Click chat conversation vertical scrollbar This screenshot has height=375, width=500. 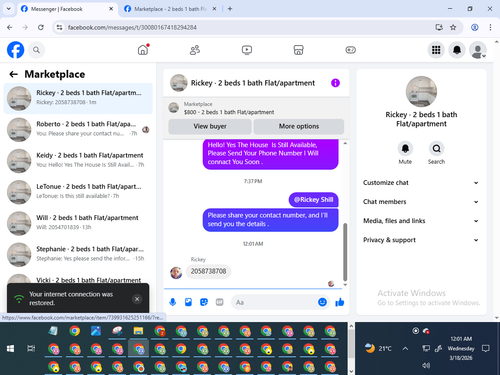coord(345,252)
